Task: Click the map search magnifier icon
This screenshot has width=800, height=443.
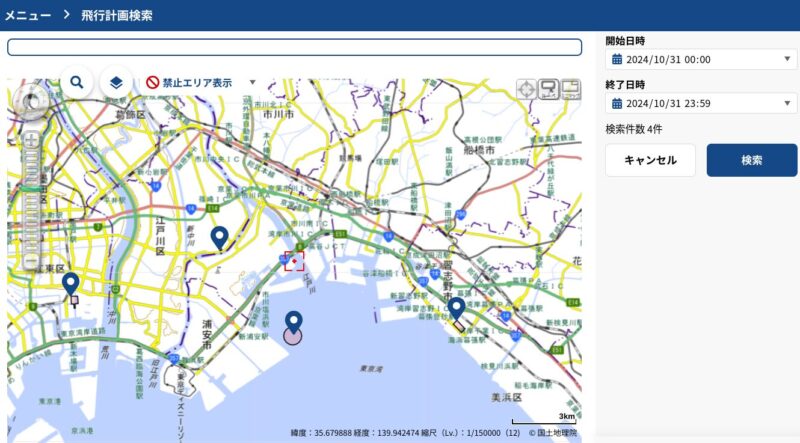Action: (x=77, y=82)
